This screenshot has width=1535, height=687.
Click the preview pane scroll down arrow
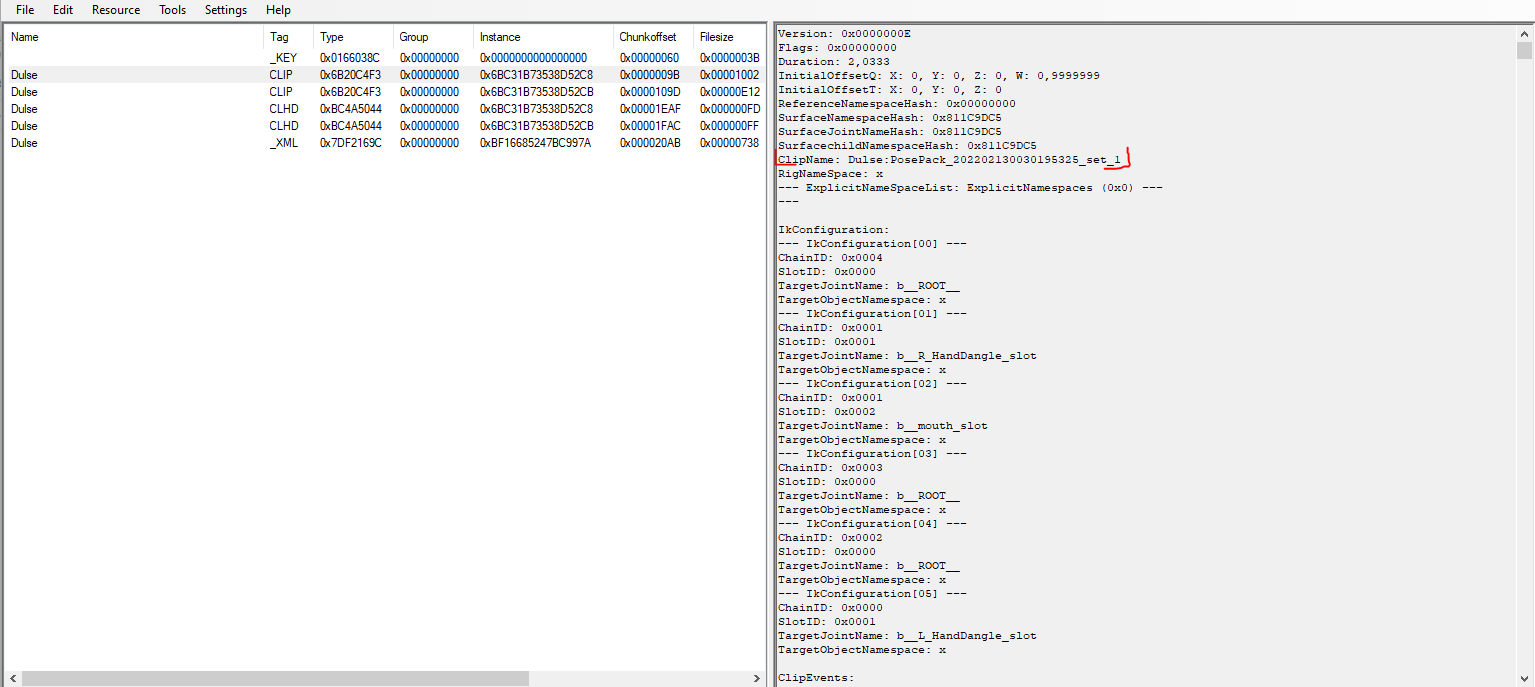[1524, 677]
